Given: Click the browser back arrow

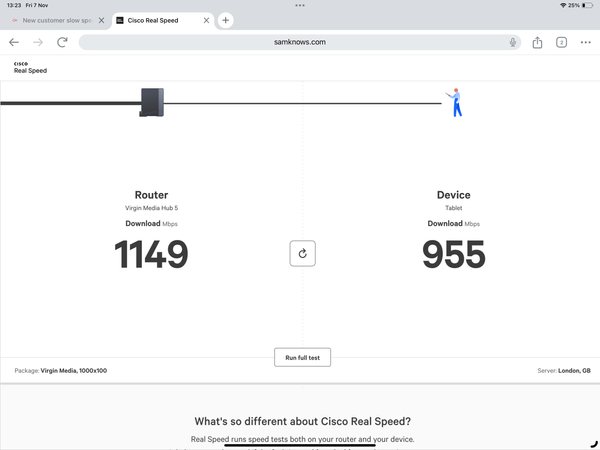Looking at the screenshot, I should coord(14,42).
